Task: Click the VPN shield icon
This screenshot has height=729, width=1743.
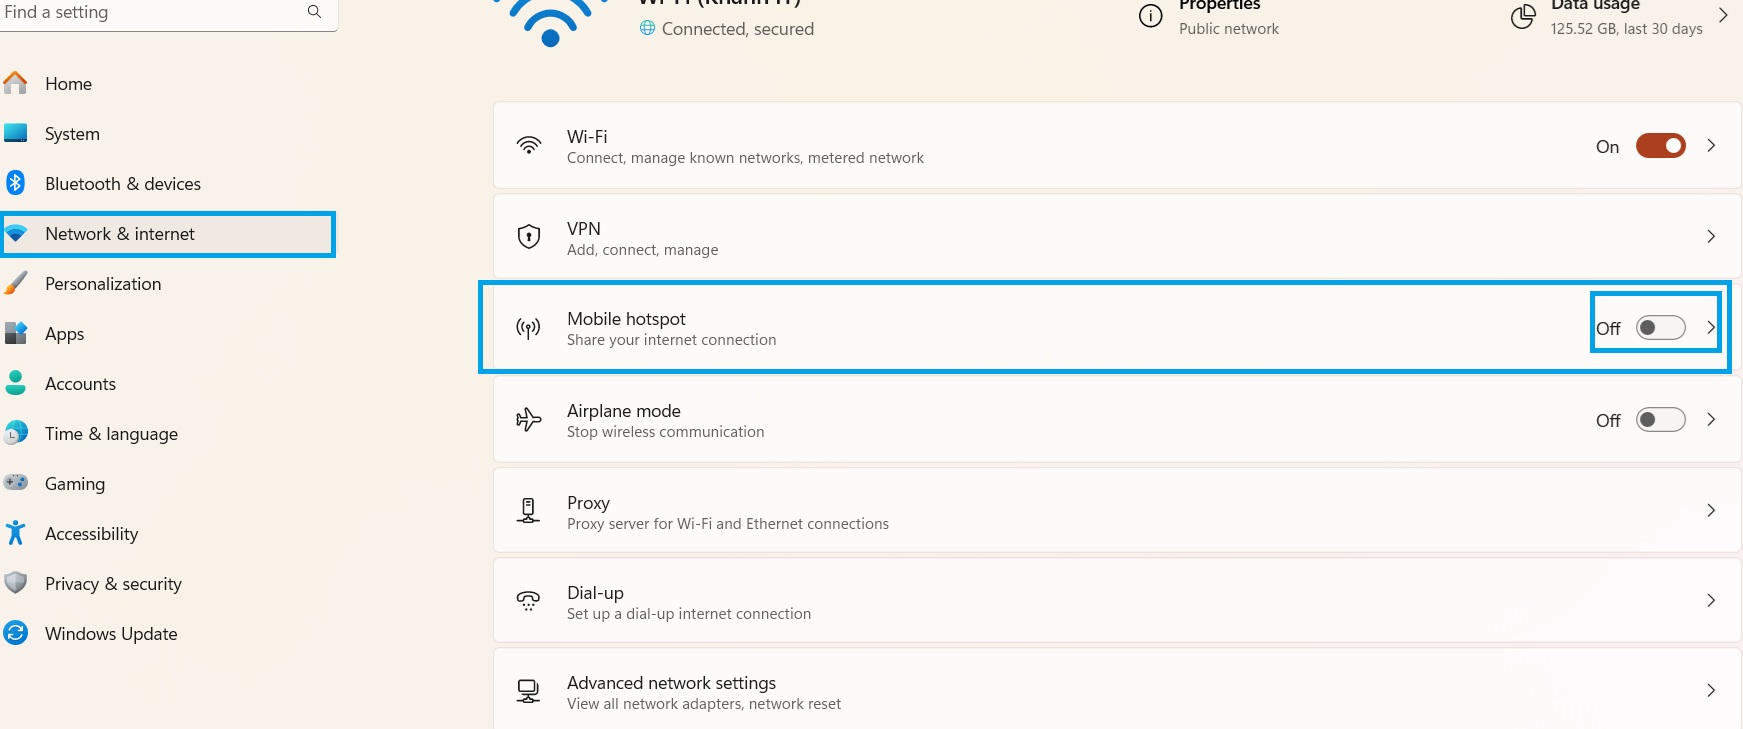Action: coord(529,237)
